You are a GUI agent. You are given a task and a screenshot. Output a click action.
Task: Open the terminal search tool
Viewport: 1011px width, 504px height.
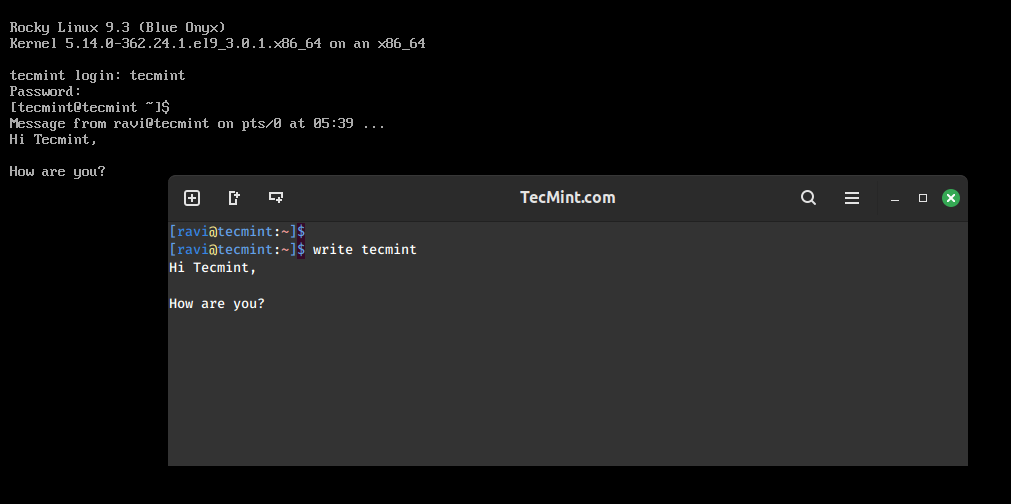tap(809, 198)
